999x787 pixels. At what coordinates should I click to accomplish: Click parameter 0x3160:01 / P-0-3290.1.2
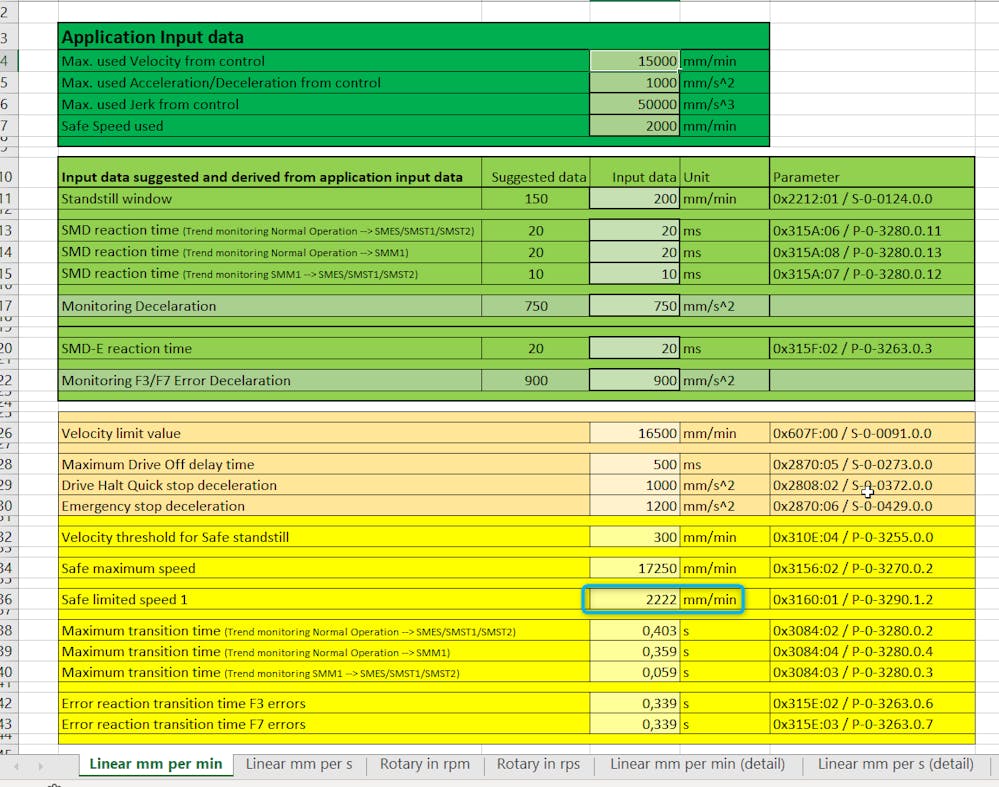pos(852,600)
